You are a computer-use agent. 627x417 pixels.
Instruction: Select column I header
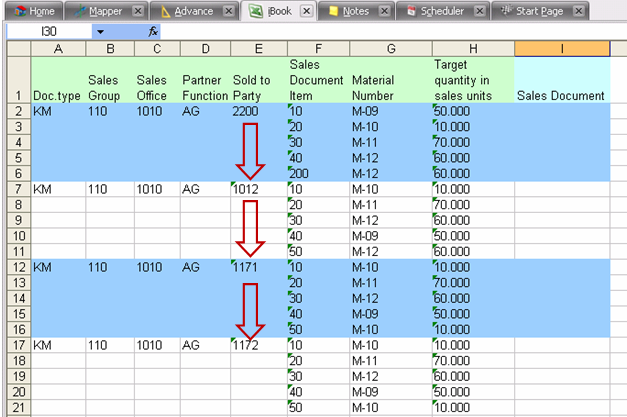561,49
